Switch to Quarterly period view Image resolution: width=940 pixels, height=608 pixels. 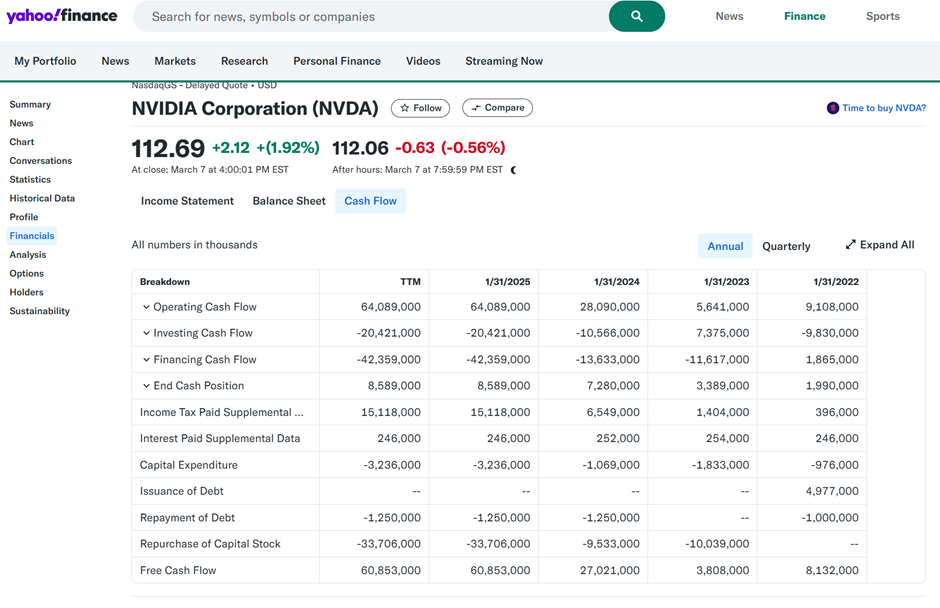786,246
